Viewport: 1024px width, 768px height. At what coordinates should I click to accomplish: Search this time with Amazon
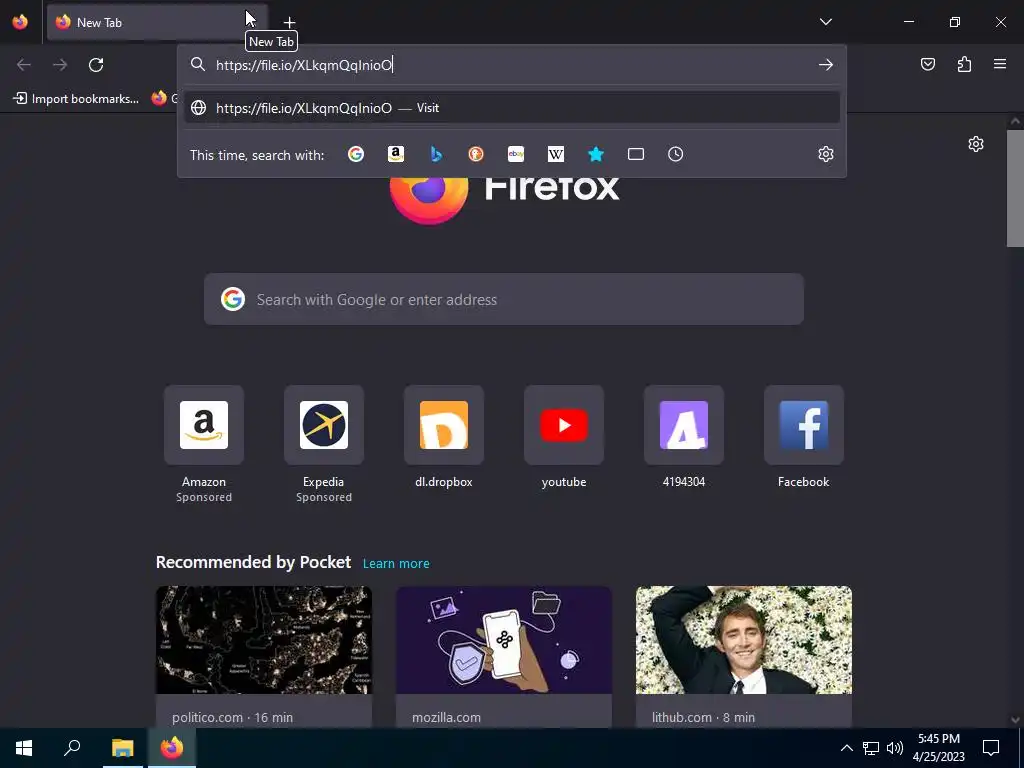[396, 154]
